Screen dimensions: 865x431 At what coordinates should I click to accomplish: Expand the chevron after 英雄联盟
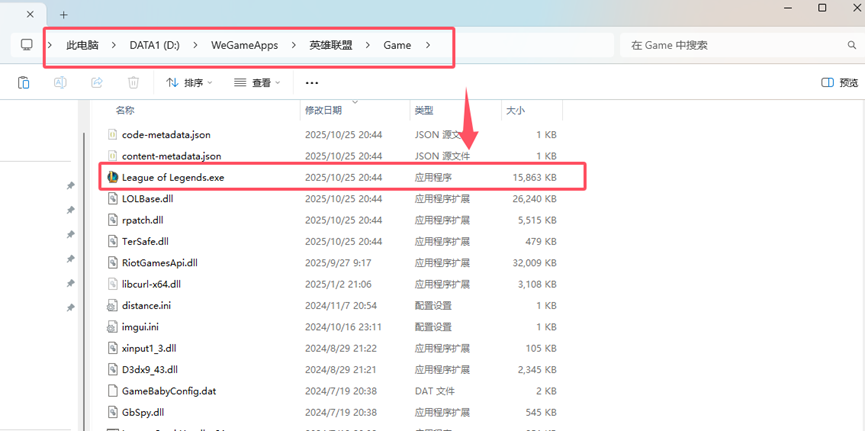click(368, 45)
